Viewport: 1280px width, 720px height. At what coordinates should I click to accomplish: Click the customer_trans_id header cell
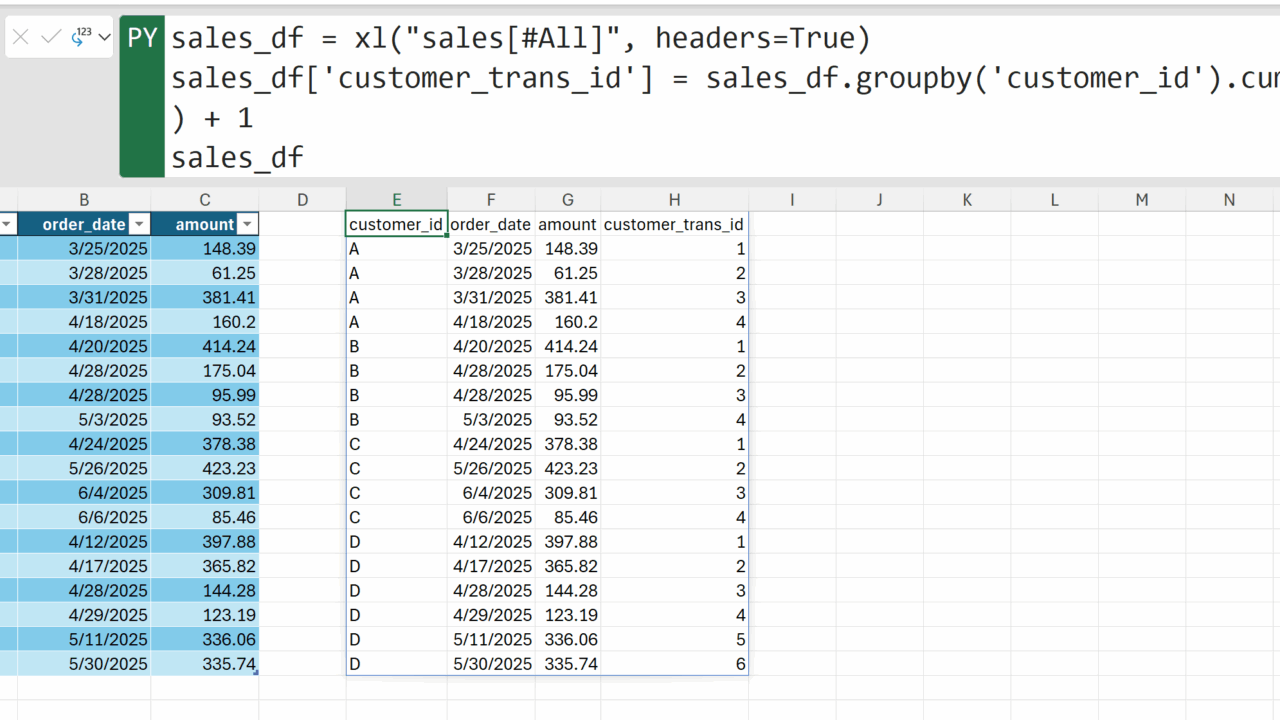pos(673,225)
